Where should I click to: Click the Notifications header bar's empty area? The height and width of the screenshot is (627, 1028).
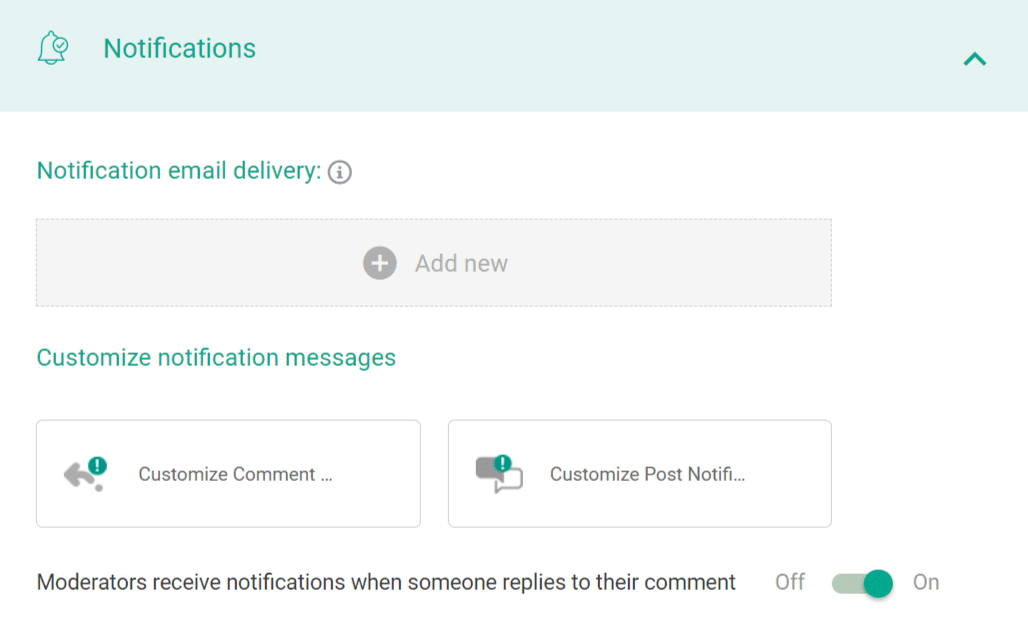coord(600,55)
